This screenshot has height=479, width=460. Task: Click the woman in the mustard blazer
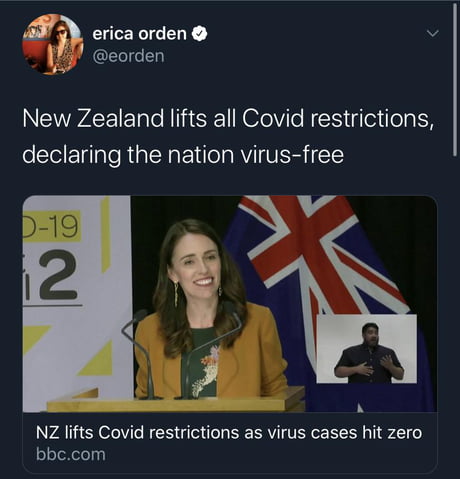(x=208, y=310)
